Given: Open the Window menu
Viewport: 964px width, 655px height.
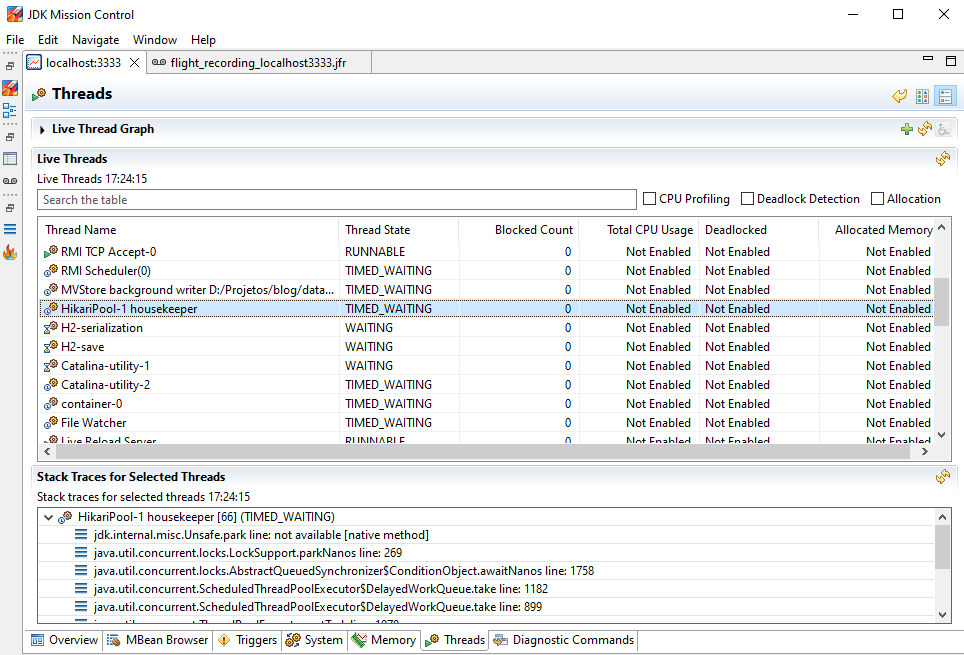Looking at the screenshot, I should click(155, 40).
